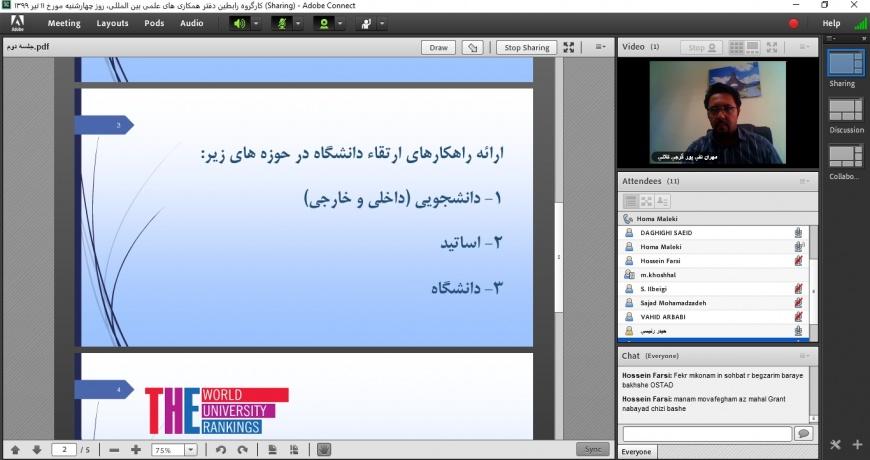Select the Discussion layout thumbnail
The height and width of the screenshot is (460, 870).
click(x=845, y=110)
